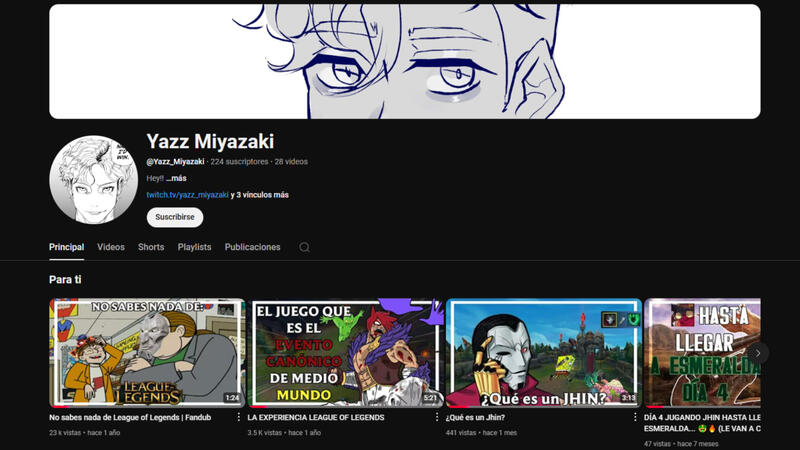The width and height of the screenshot is (800, 450).
Task: Select the Playlists tab
Action: click(x=194, y=247)
